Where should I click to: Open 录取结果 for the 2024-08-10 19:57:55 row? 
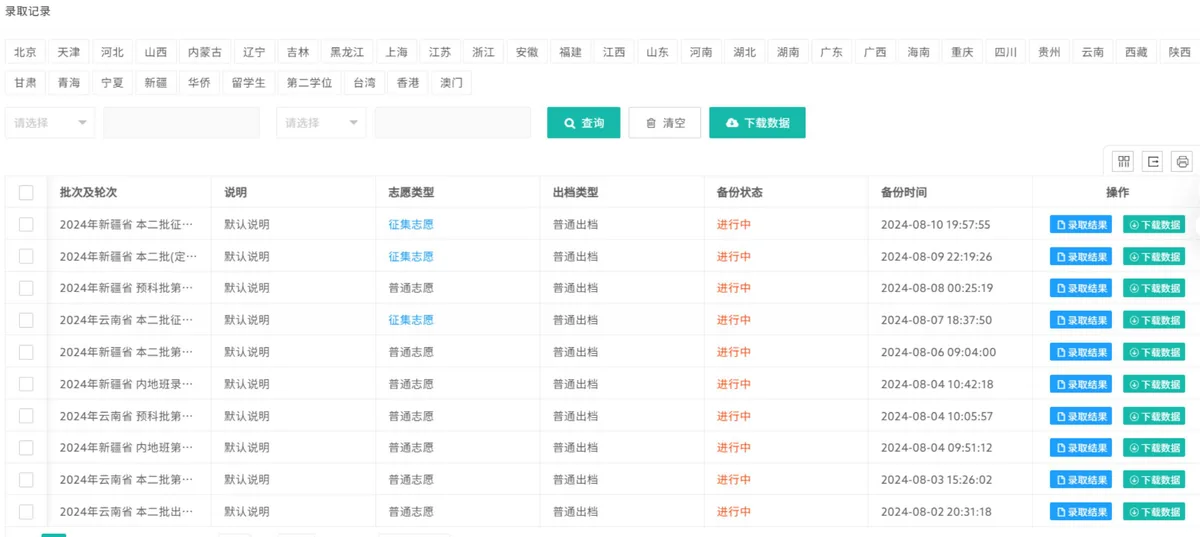(1081, 225)
